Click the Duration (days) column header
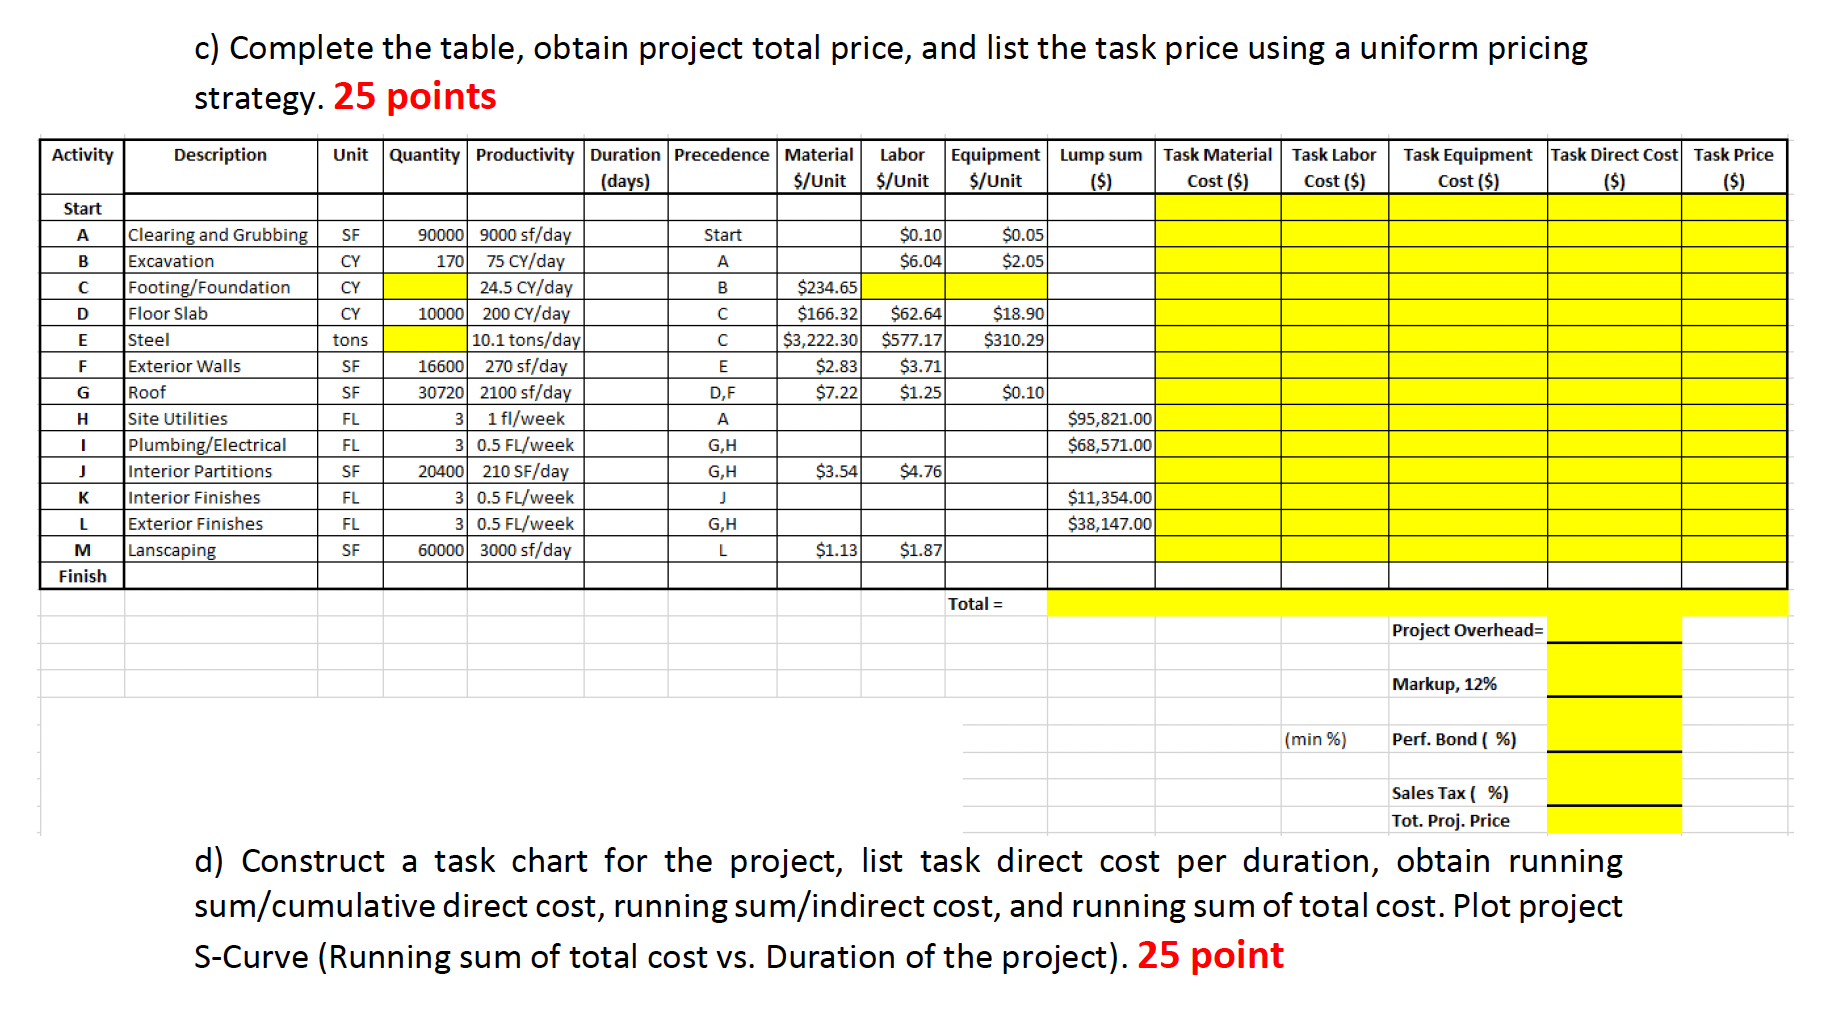The height and width of the screenshot is (1028, 1826). [x=625, y=167]
